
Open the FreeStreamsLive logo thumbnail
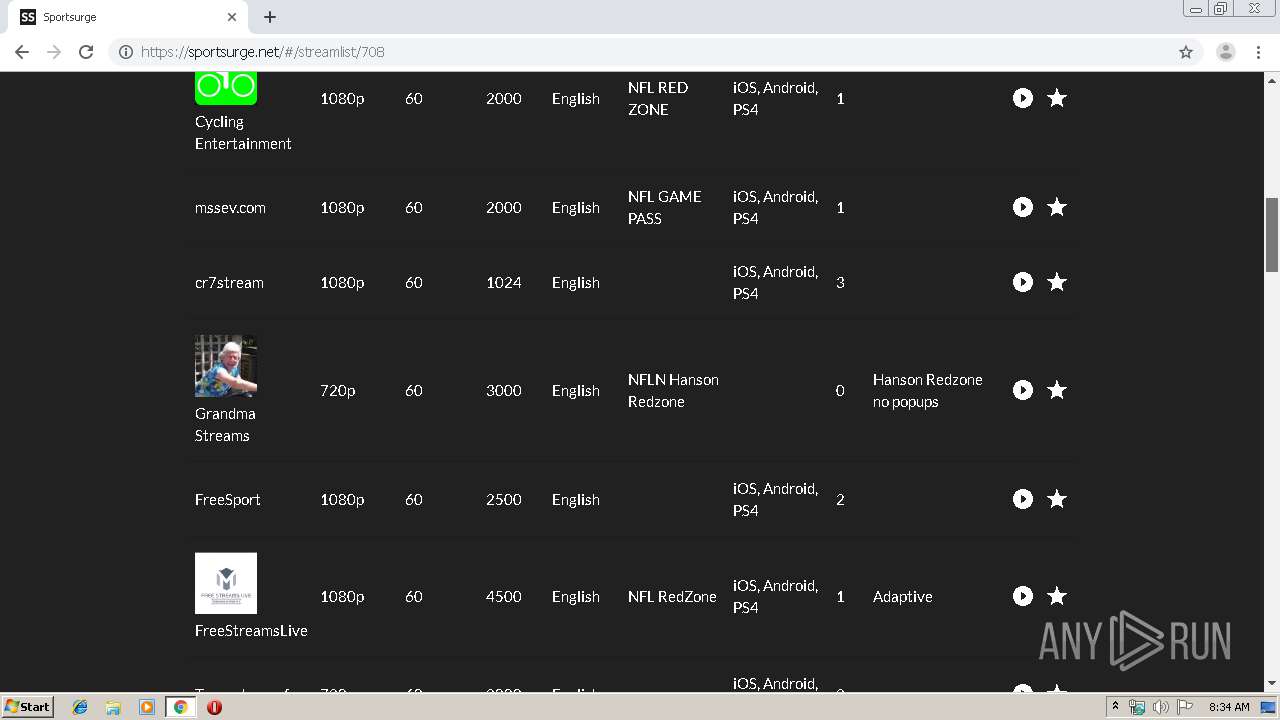click(226, 583)
